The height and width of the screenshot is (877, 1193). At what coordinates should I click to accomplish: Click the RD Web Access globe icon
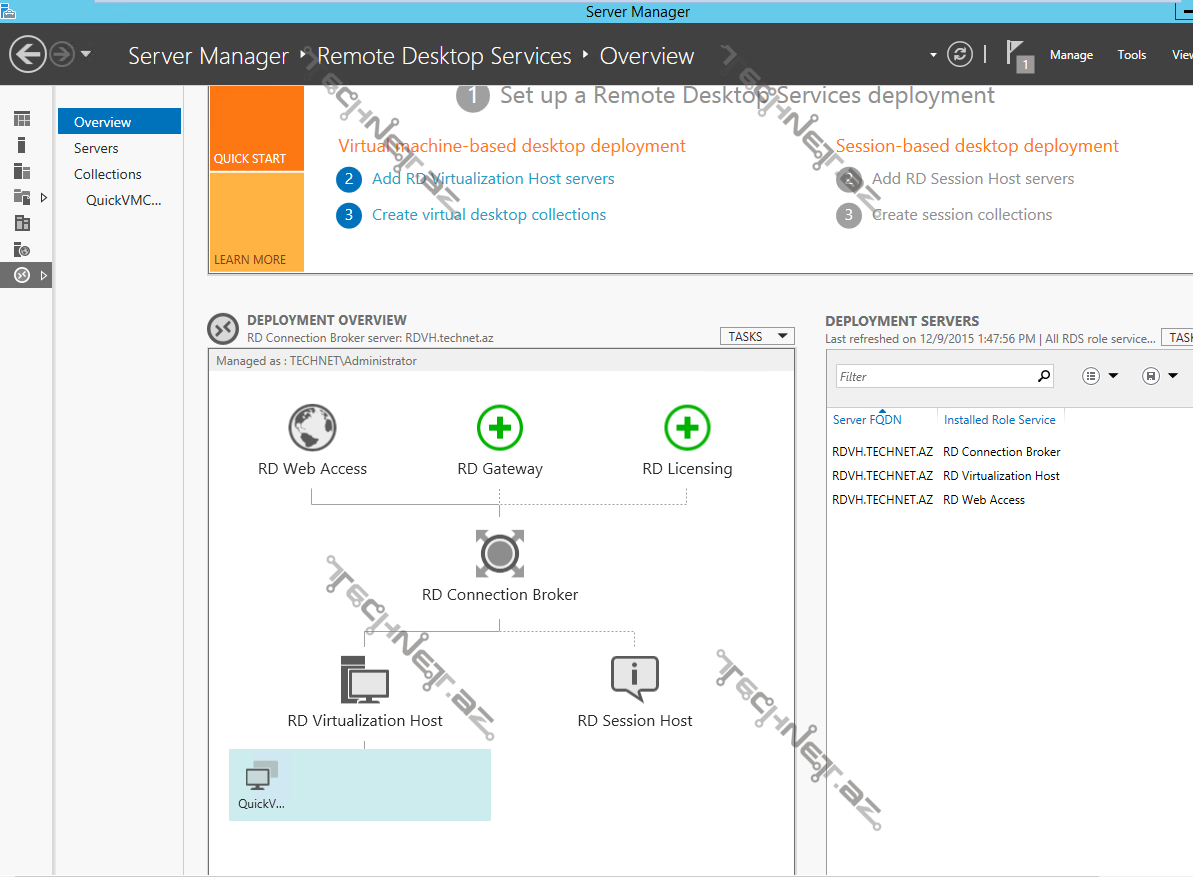312,429
